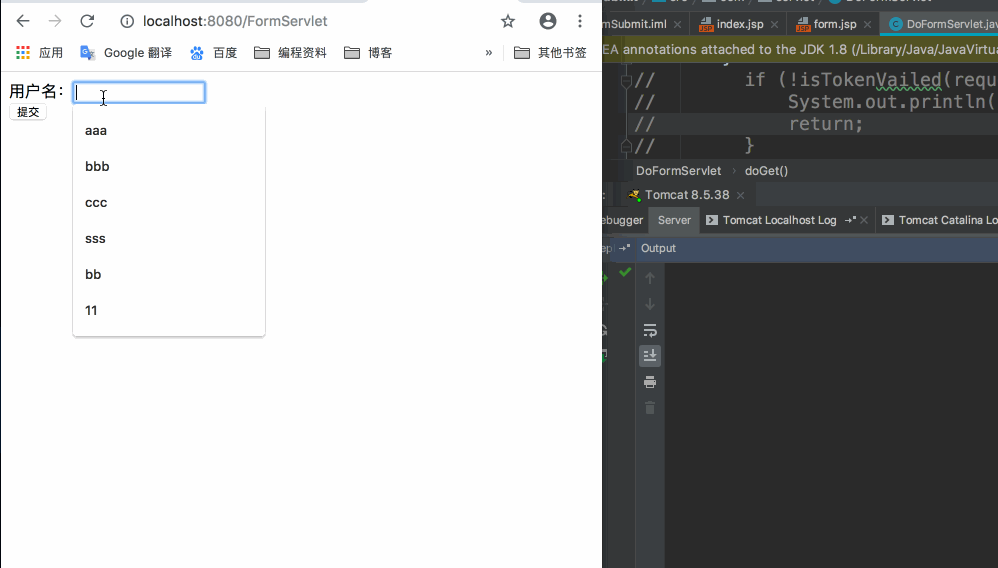
Task: Bookmark this page with the star icon
Action: (507, 22)
